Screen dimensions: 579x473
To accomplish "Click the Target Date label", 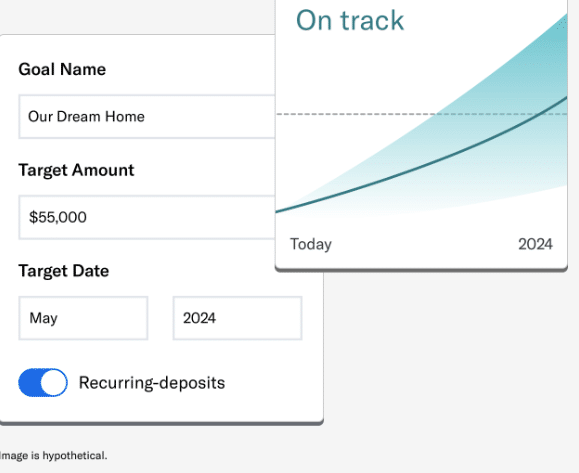I will (64, 271).
